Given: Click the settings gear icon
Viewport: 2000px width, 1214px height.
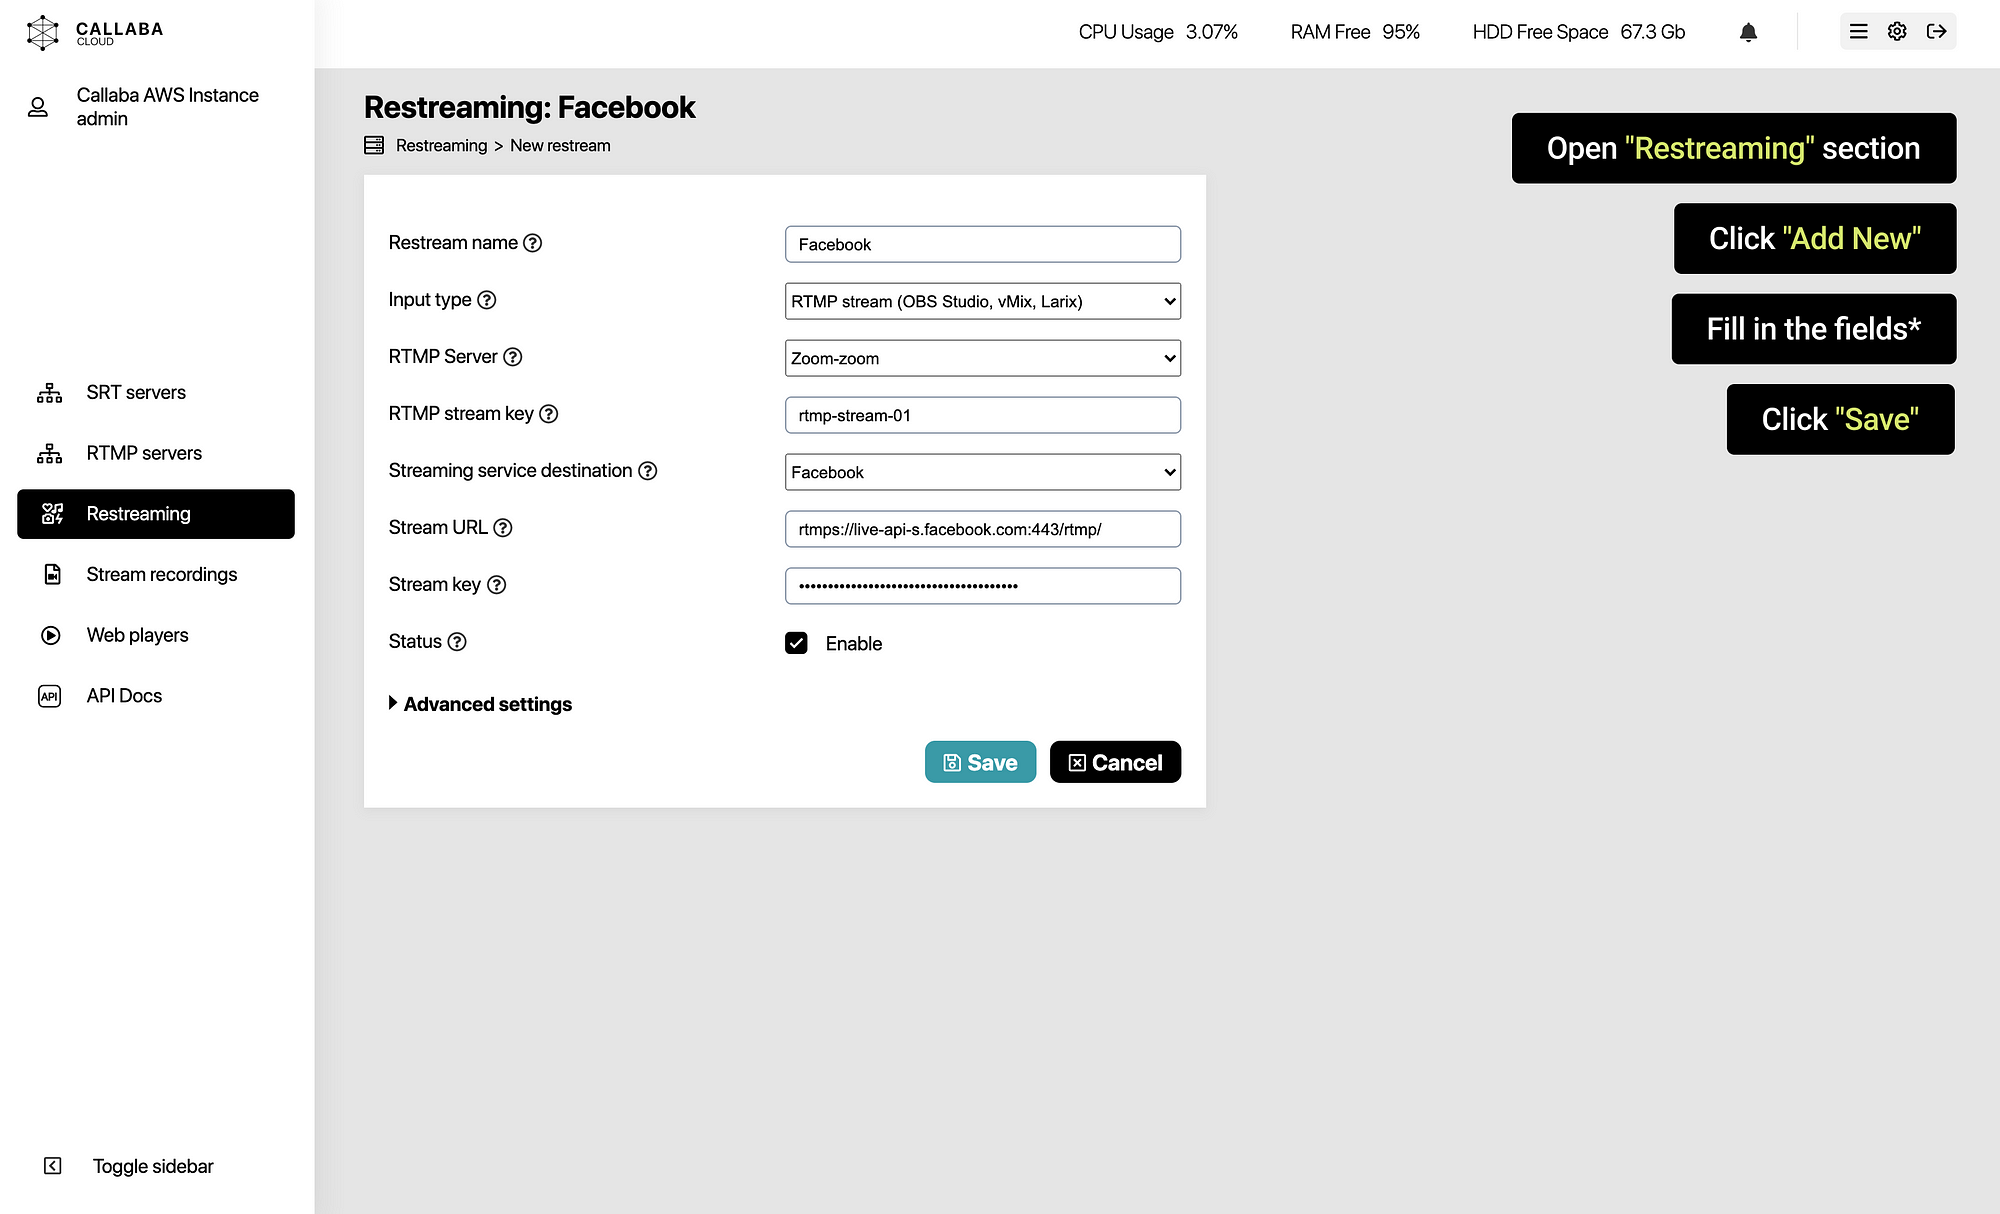Looking at the screenshot, I should tap(1897, 31).
